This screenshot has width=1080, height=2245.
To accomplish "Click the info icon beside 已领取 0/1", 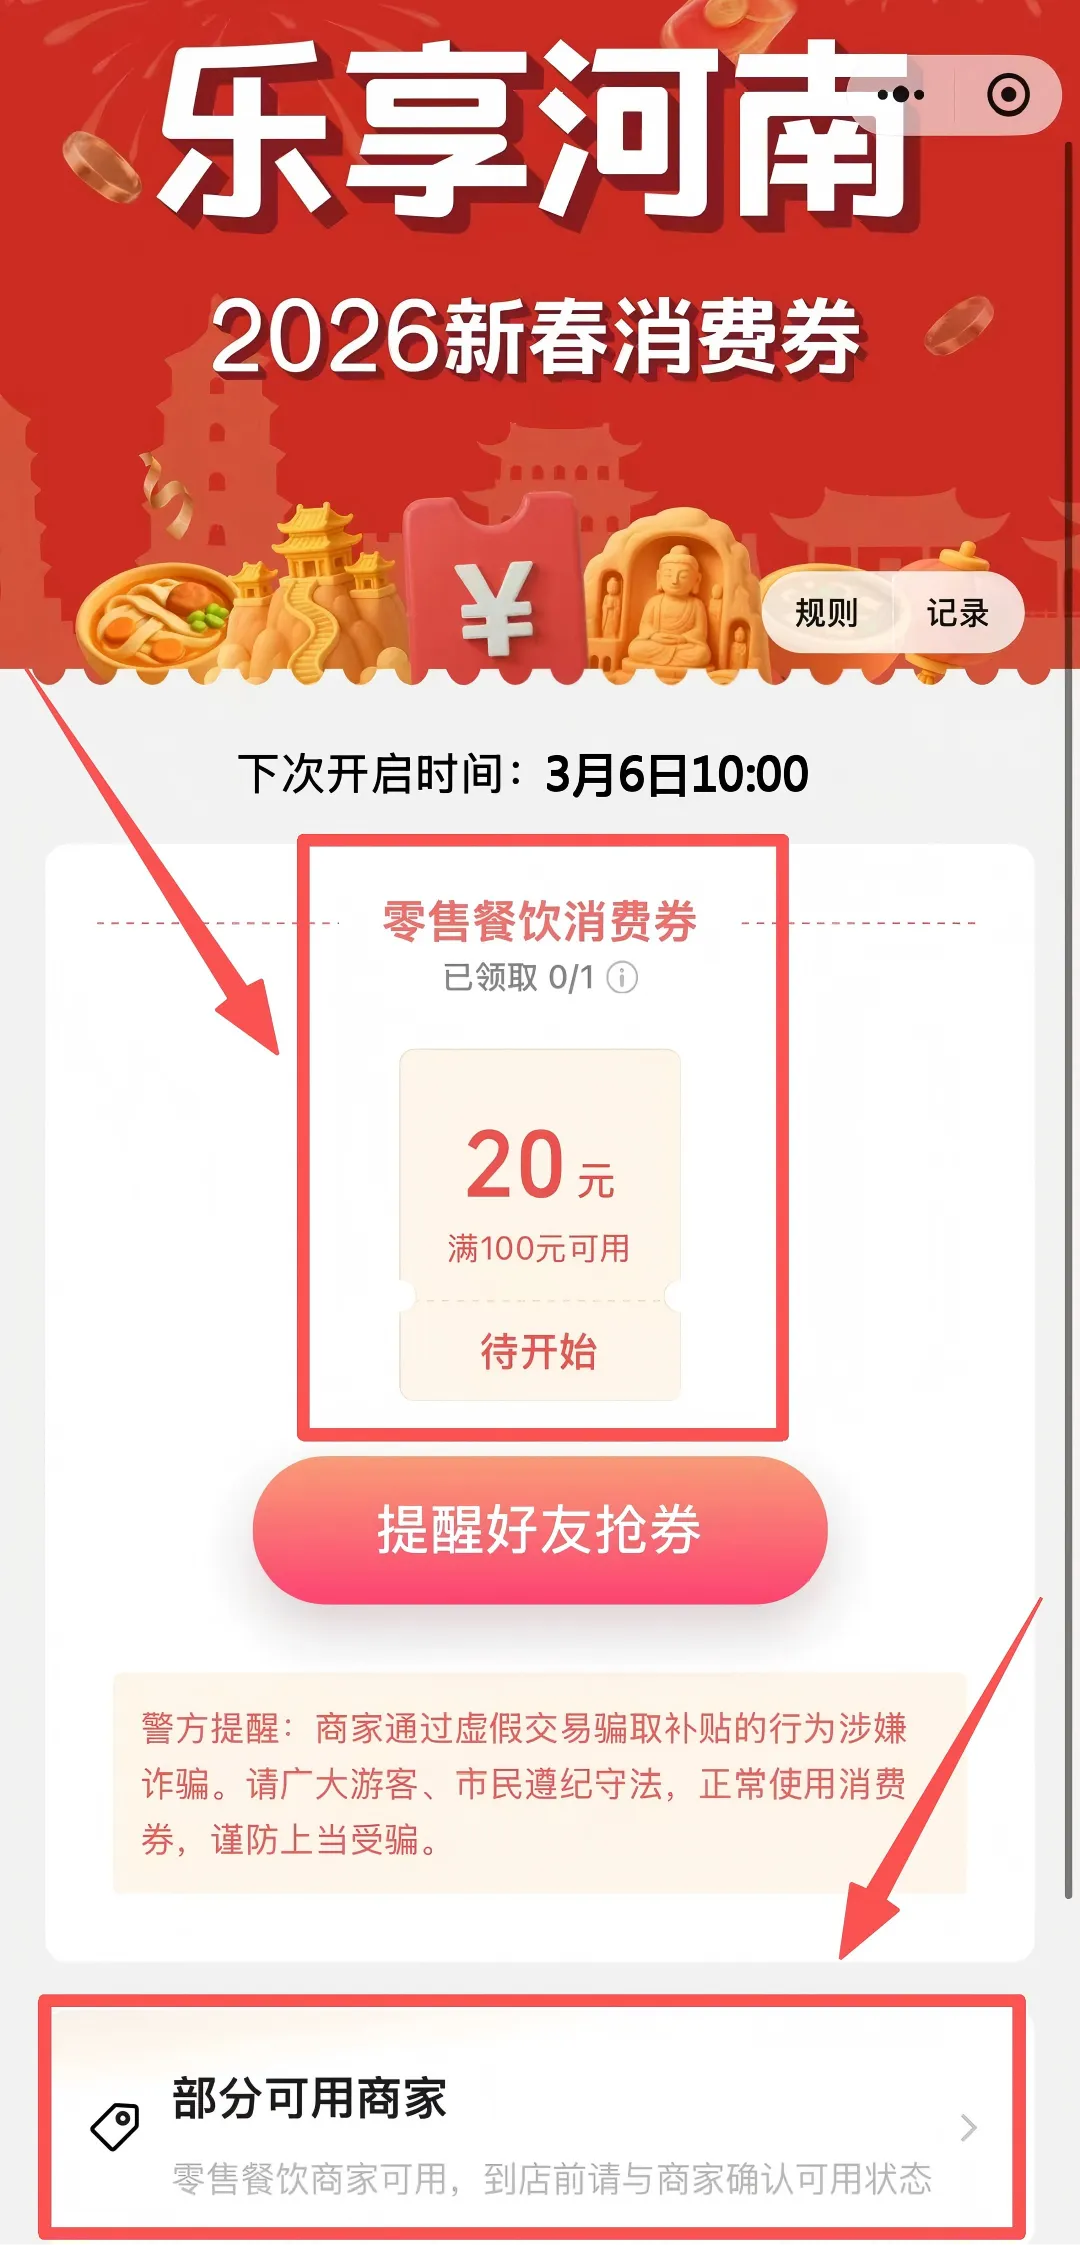I will (x=622, y=977).
